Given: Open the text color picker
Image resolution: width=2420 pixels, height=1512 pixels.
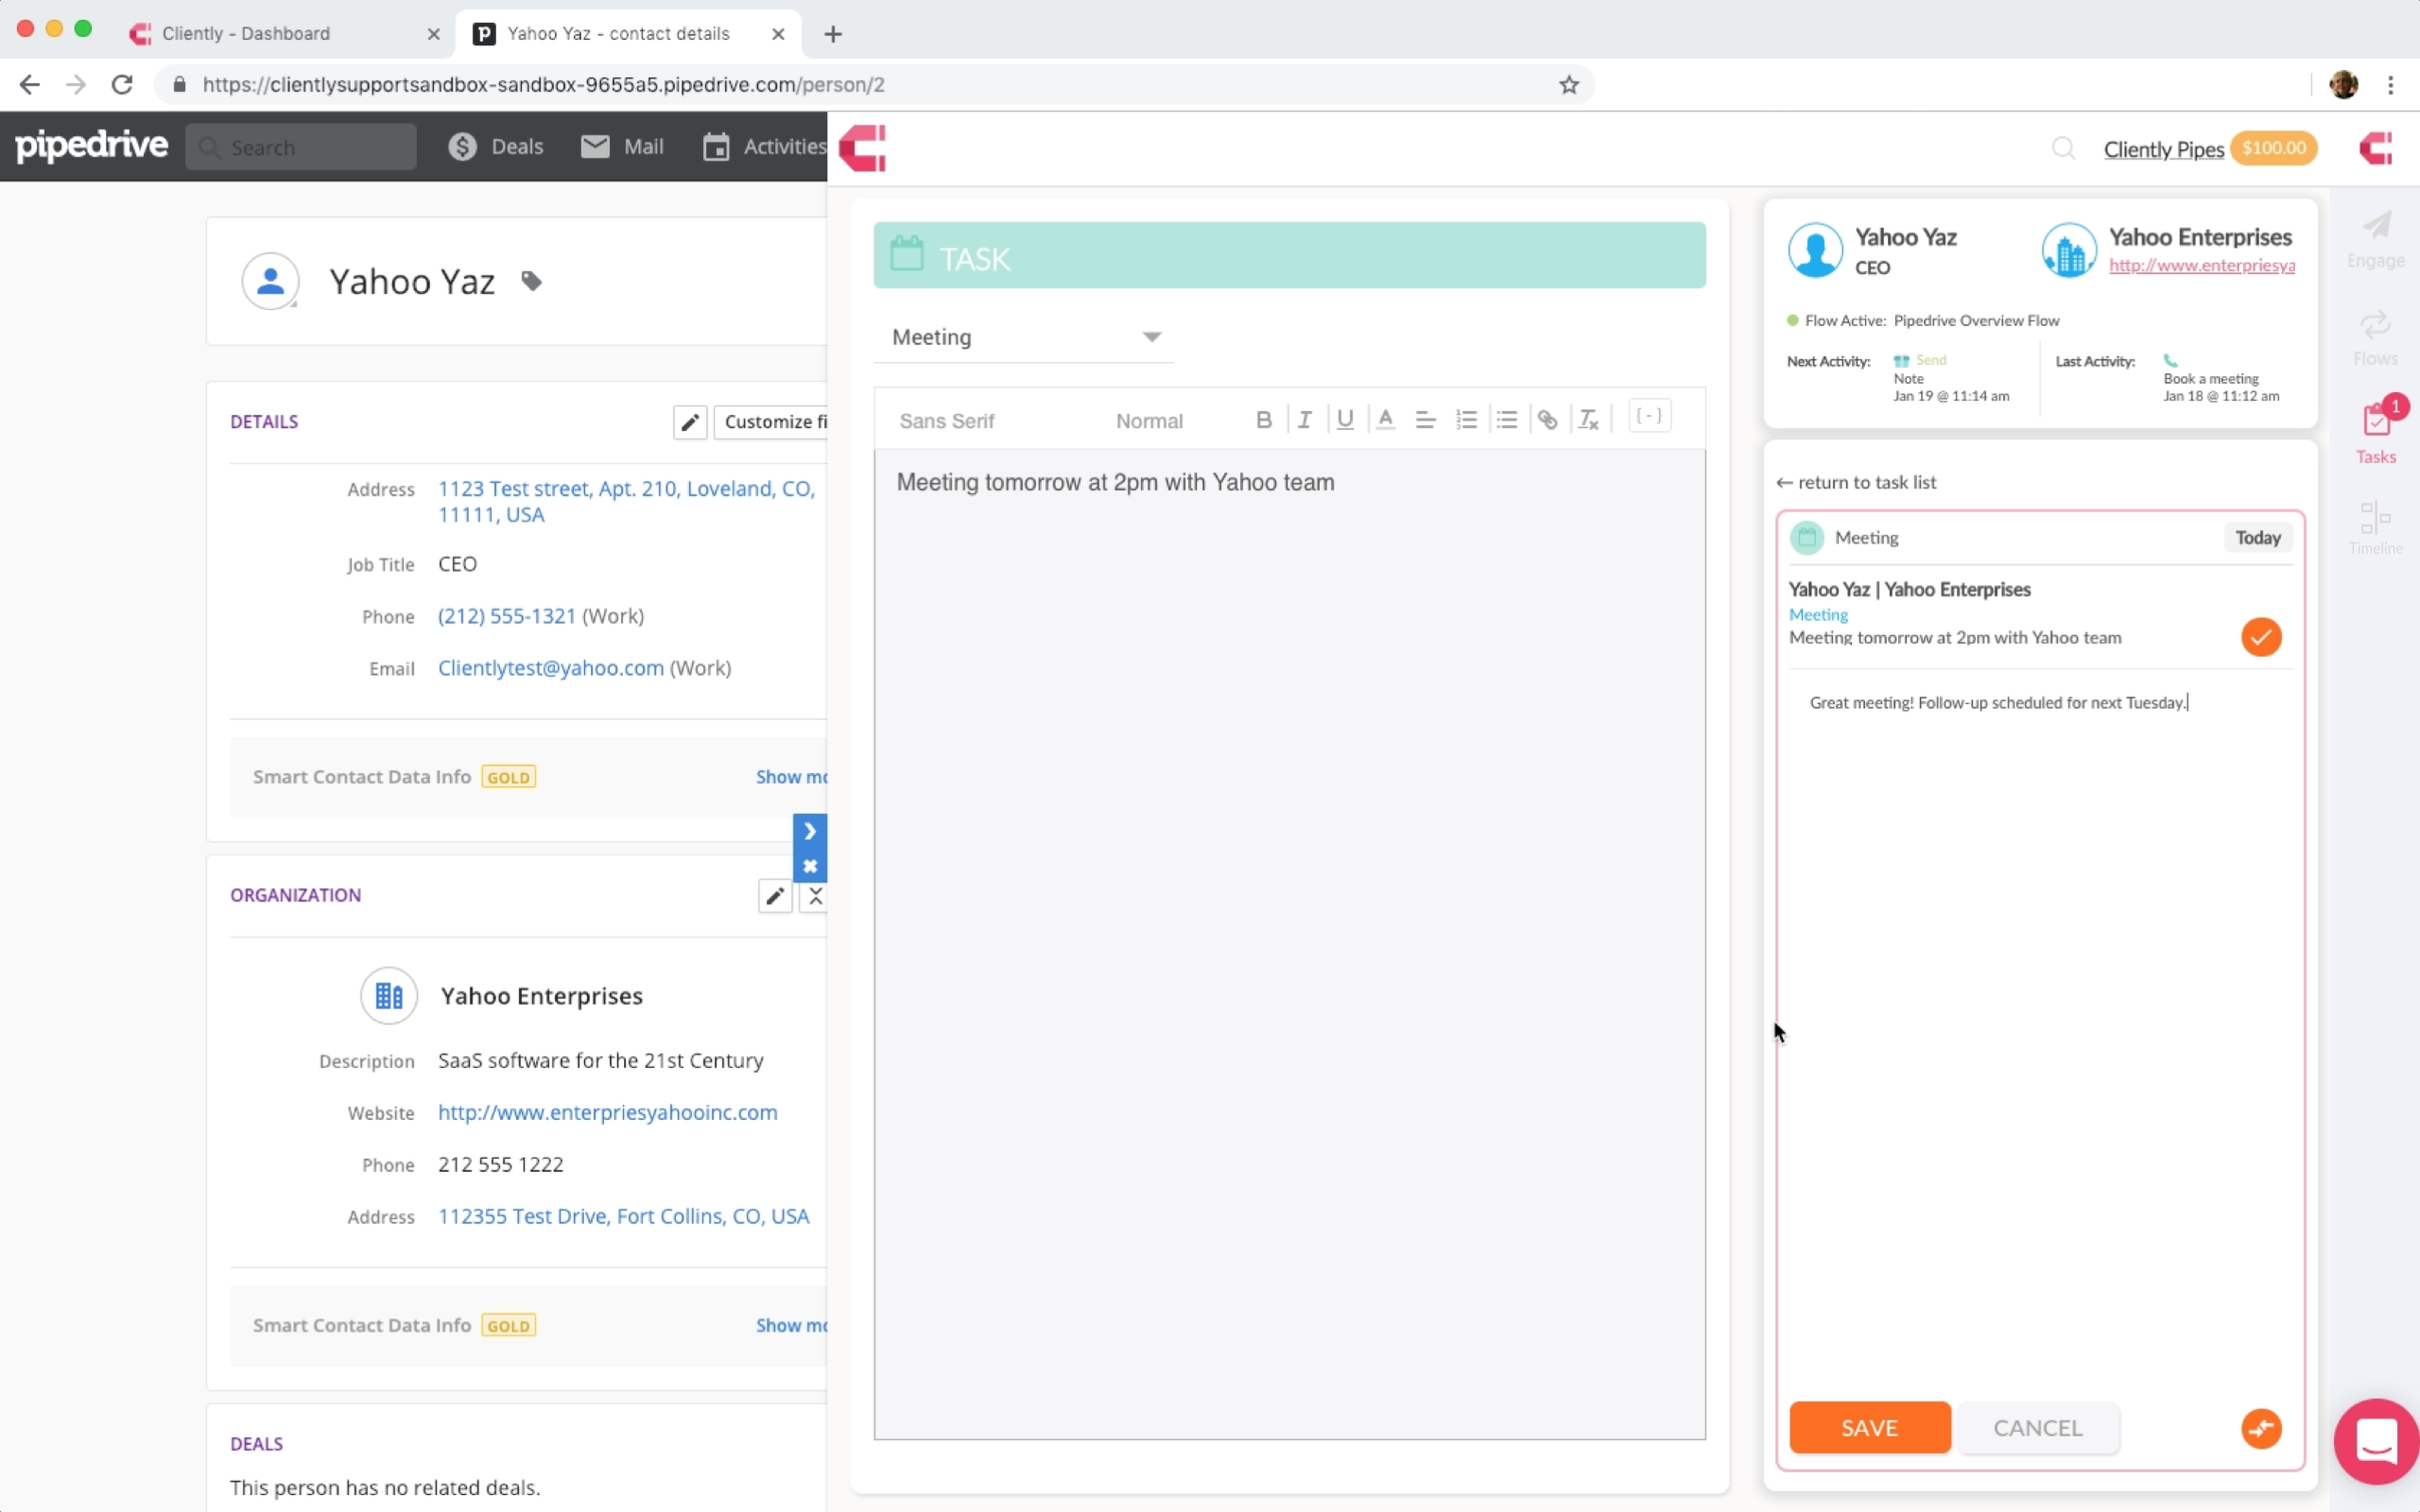Looking at the screenshot, I should (1385, 420).
